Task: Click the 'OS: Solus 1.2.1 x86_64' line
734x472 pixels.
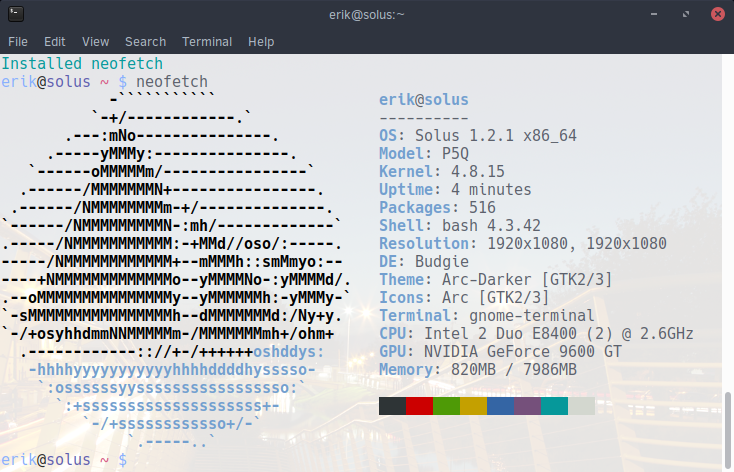Action: [x=478, y=136]
